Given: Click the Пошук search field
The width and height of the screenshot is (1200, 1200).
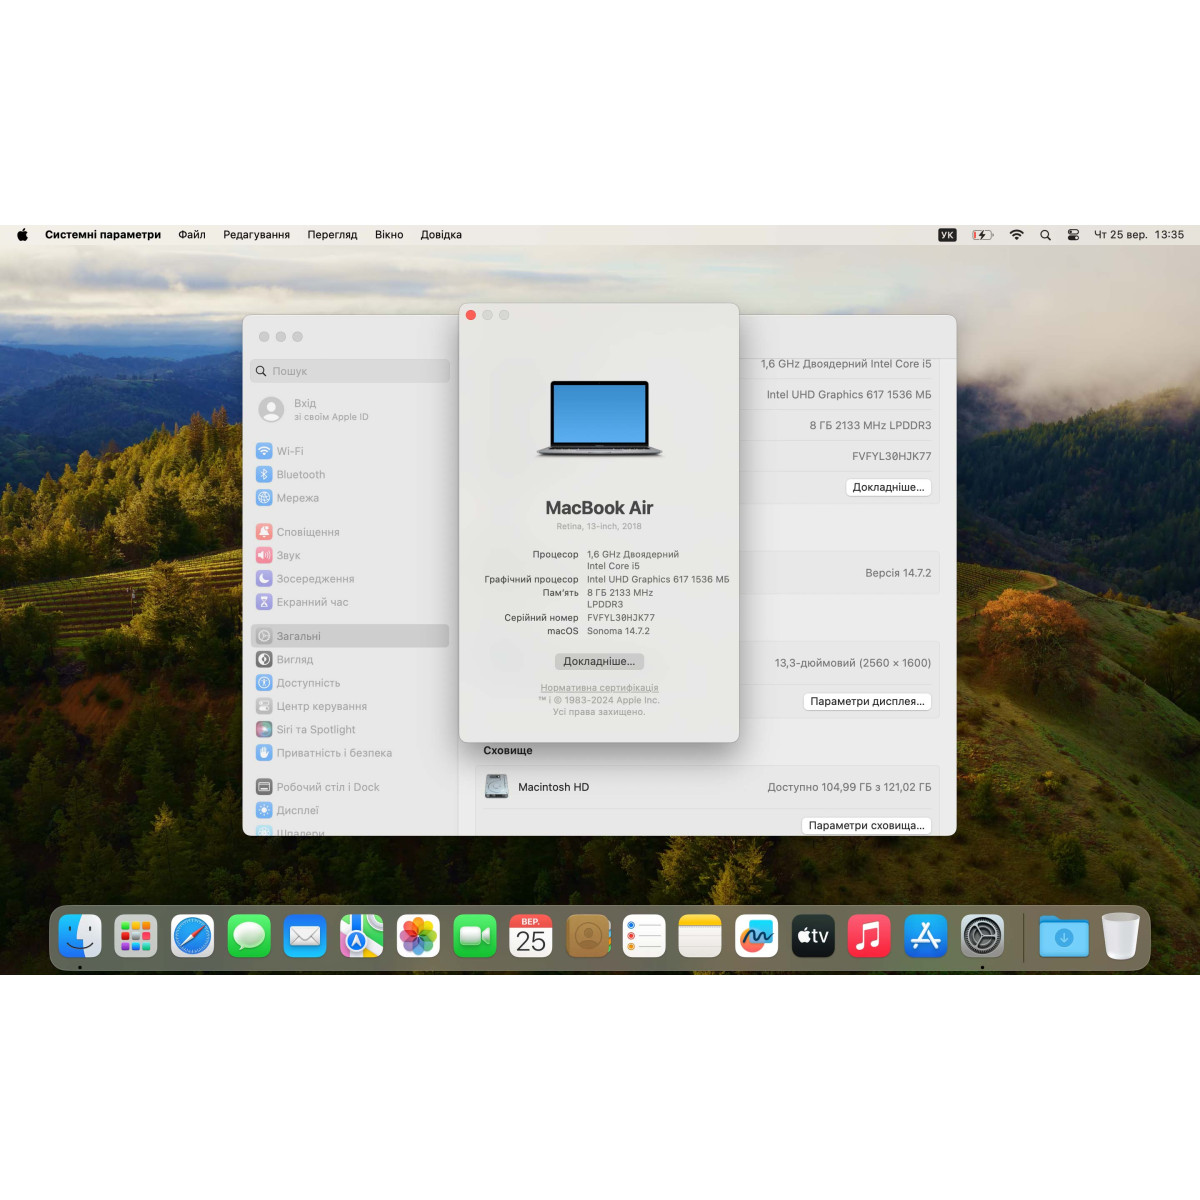Looking at the screenshot, I should pyautogui.click(x=350, y=371).
